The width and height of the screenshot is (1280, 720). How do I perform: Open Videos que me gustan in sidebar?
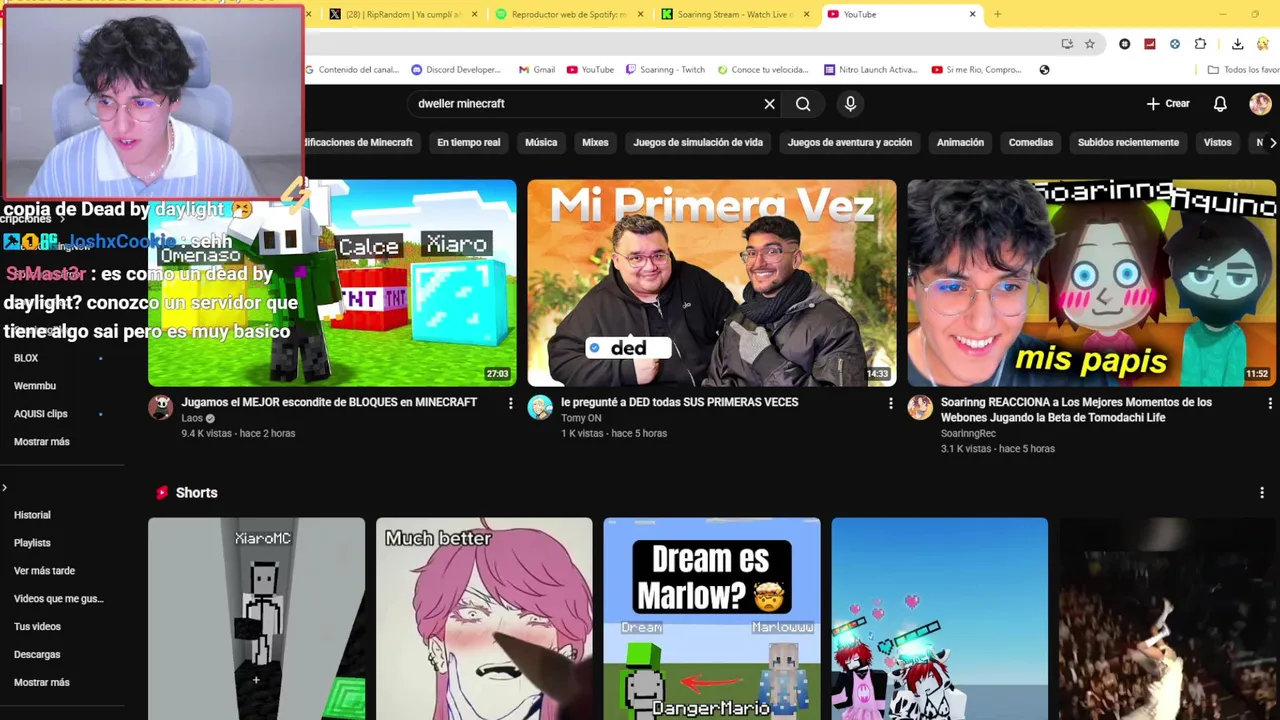point(60,599)
